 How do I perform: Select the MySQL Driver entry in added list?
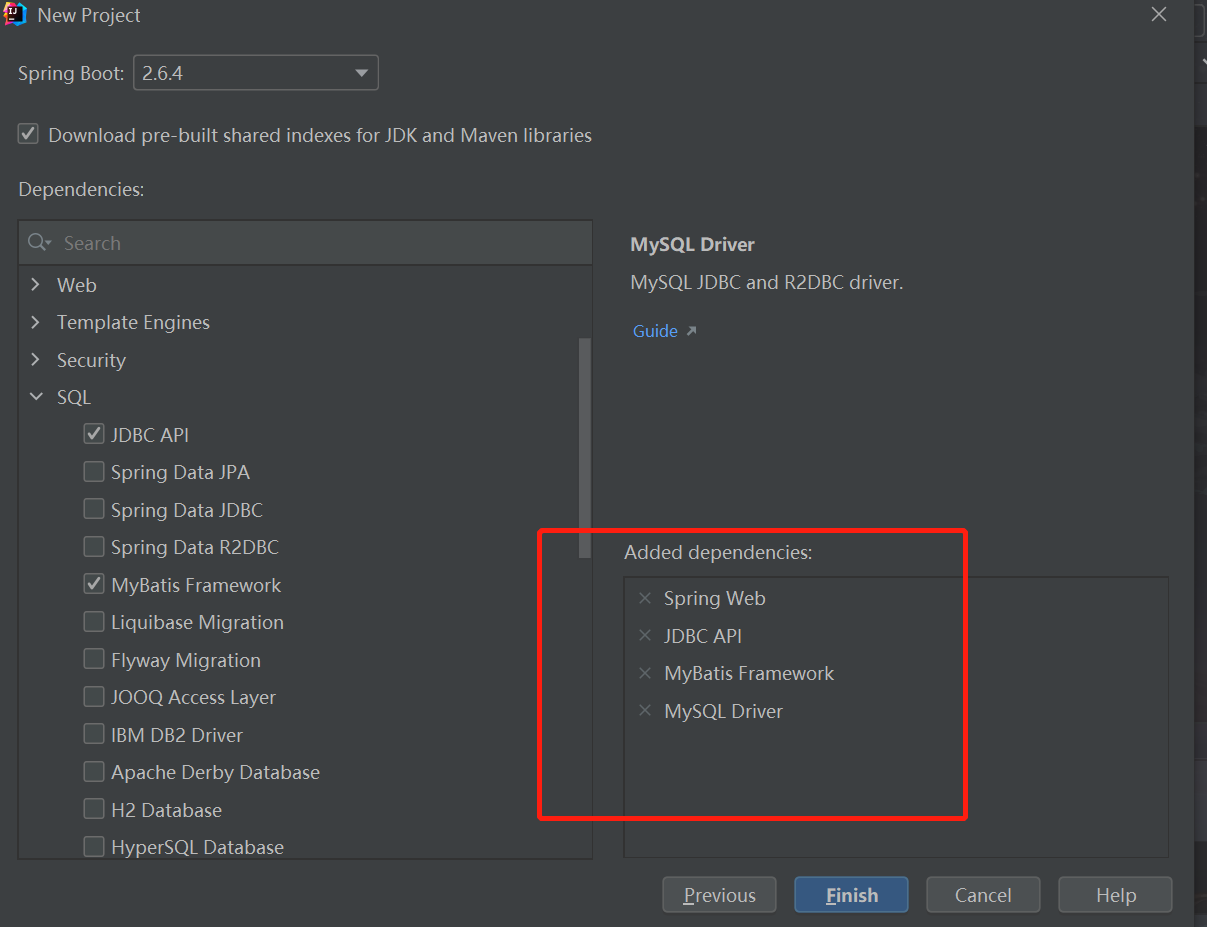click(x=723, y=711)
